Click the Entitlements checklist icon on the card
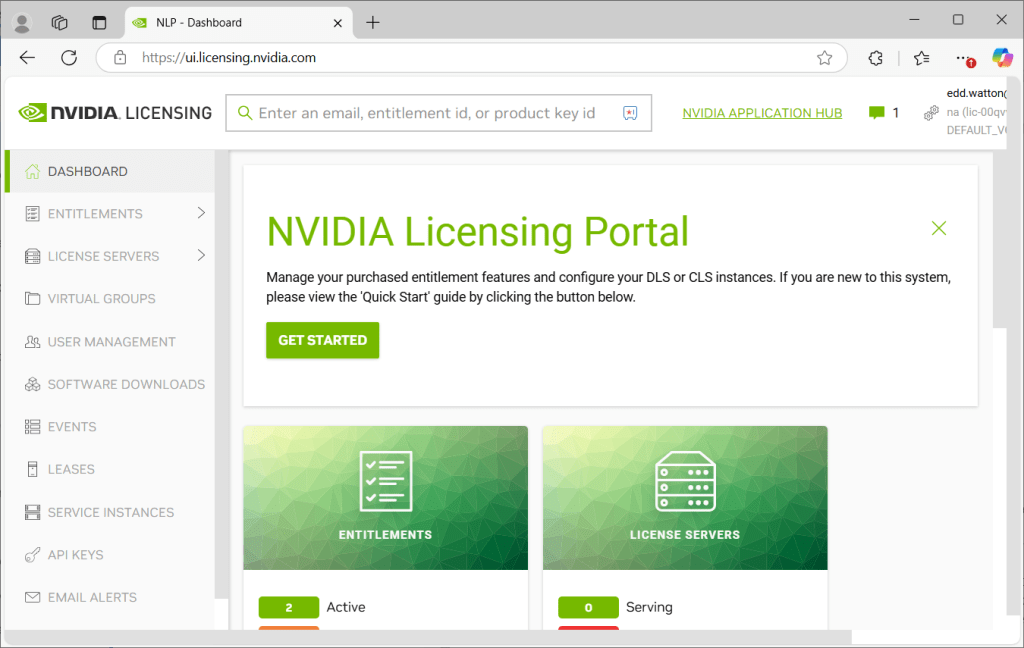Image resolution: width=1024 pixels, height=648 pixels. pyautogui.click(x=385, y=481)
